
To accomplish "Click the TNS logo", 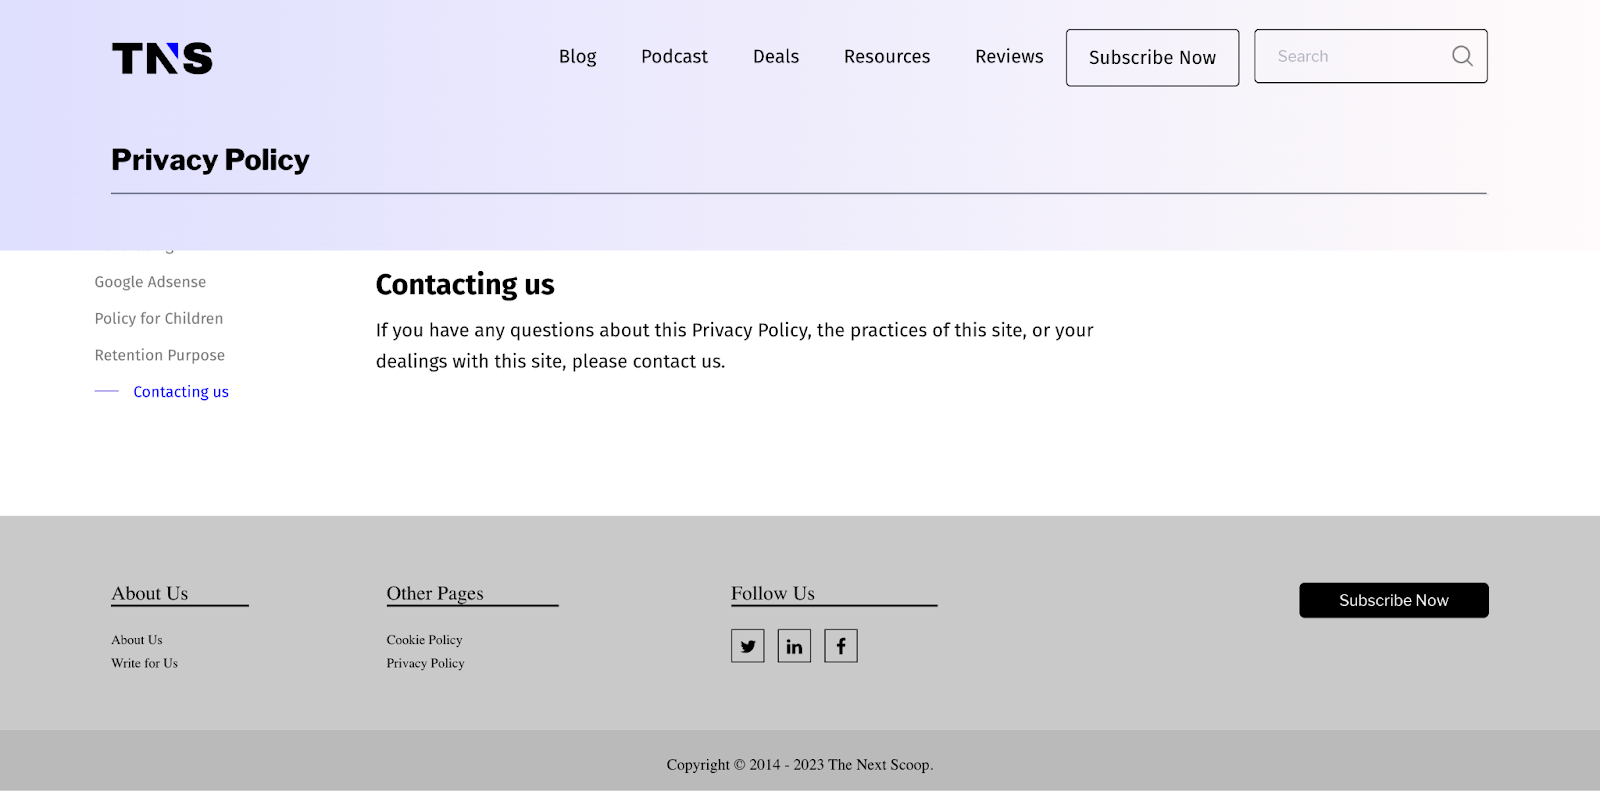I will (162, 58).
